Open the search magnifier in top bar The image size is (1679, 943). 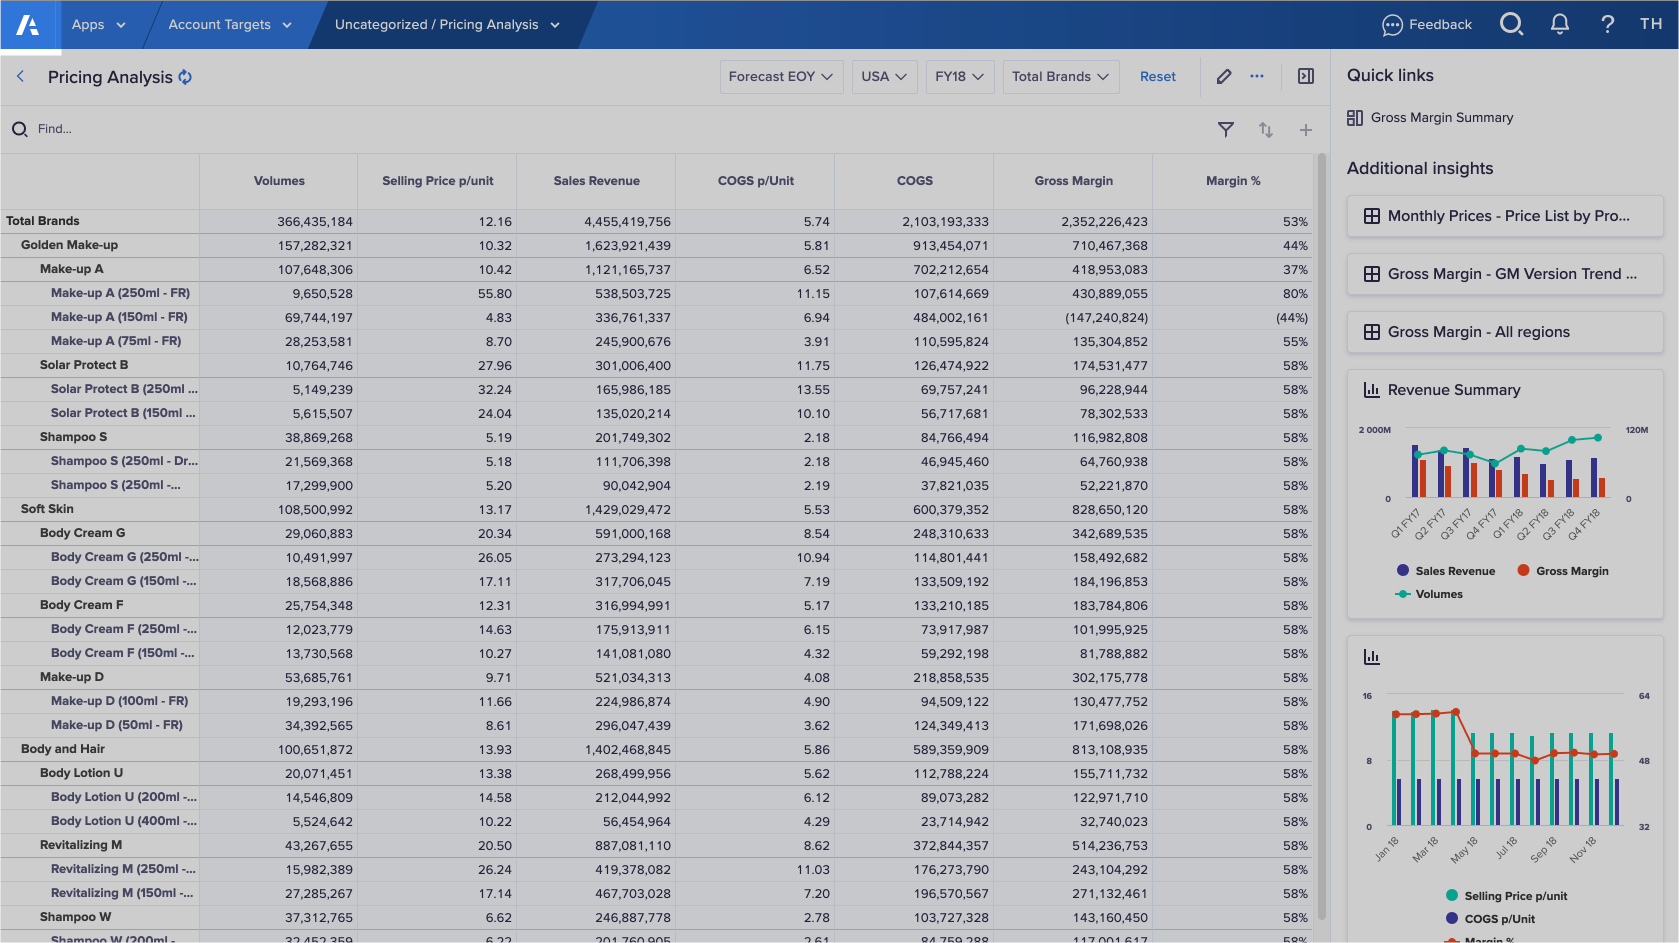pyautogui.click(x=1511, y=24)
